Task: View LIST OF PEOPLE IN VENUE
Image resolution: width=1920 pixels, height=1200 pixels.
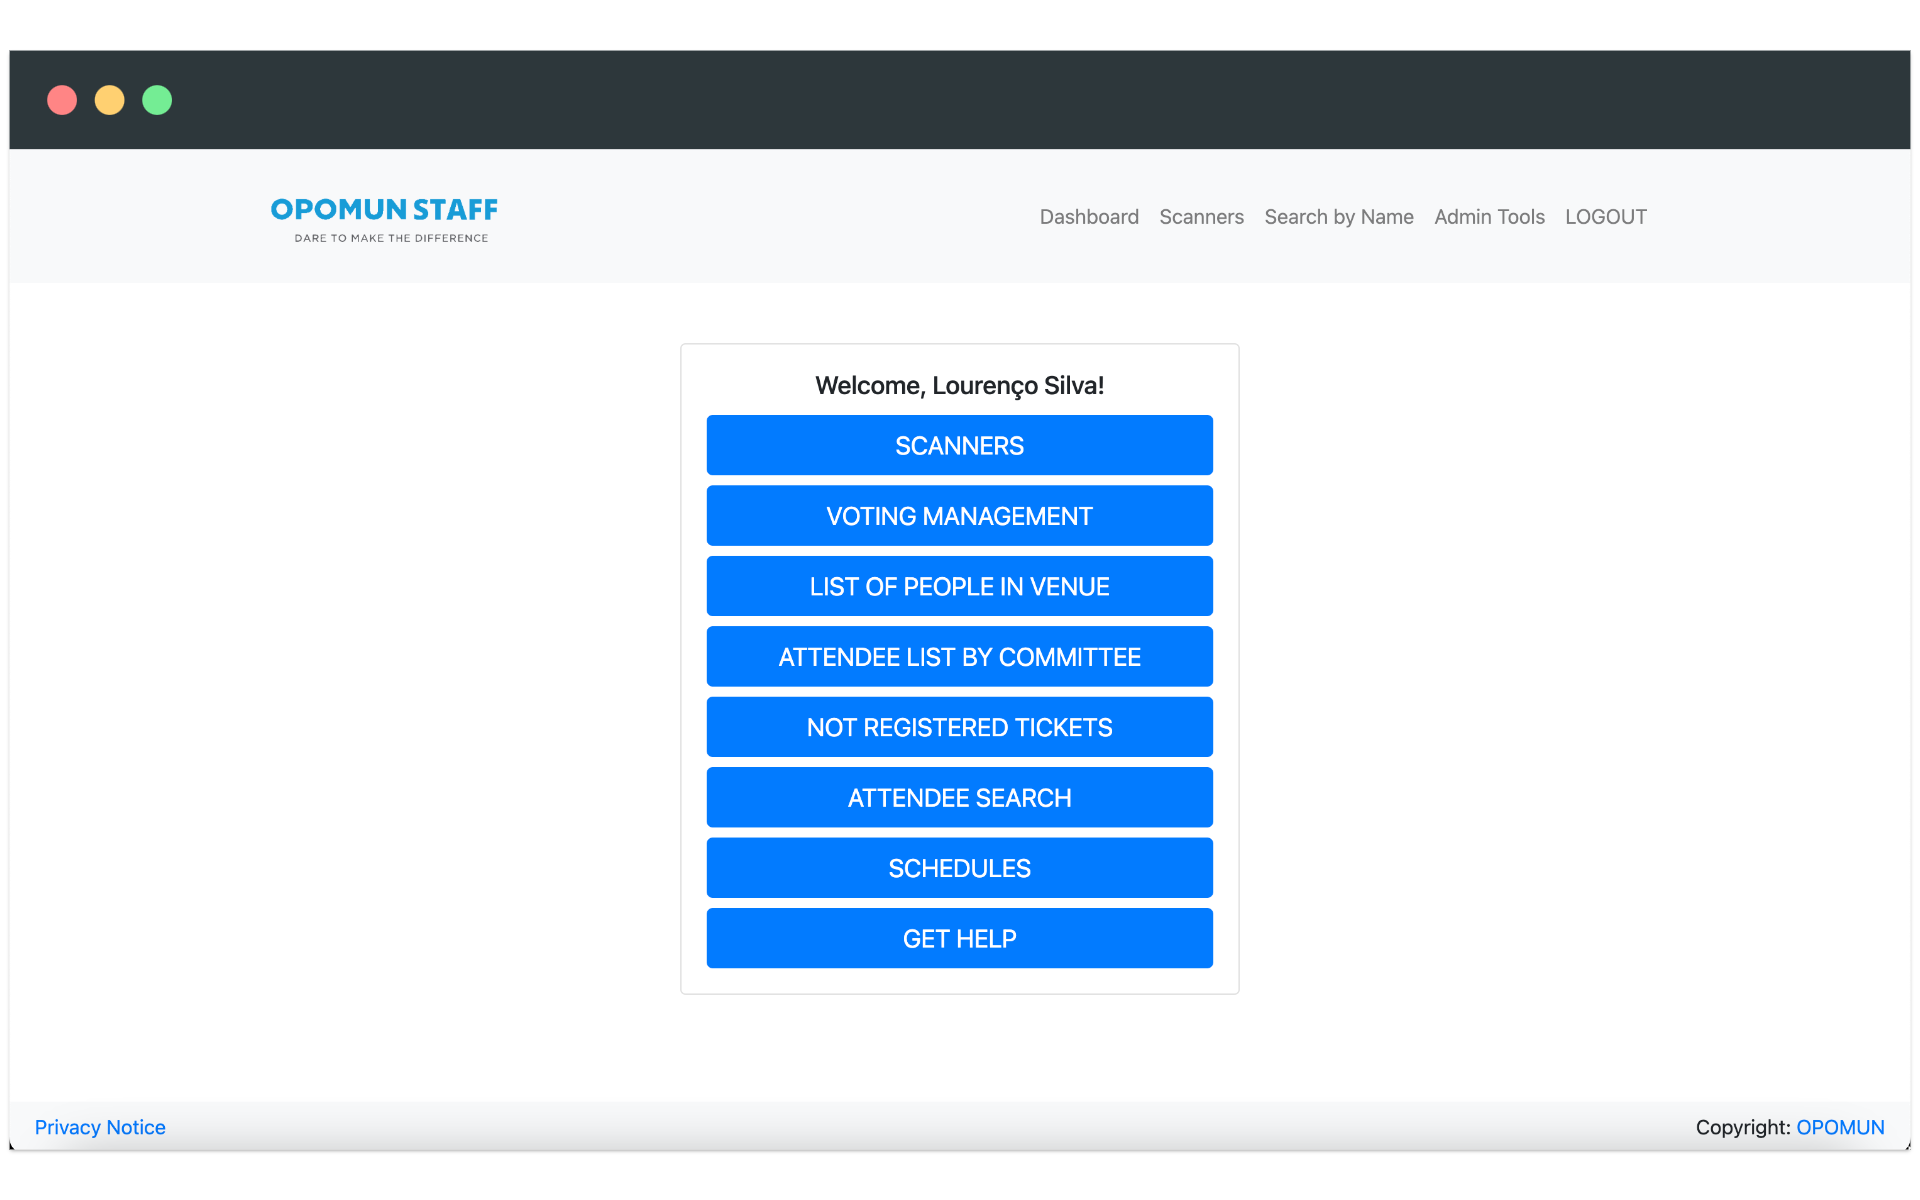Action: click(959, 586)
